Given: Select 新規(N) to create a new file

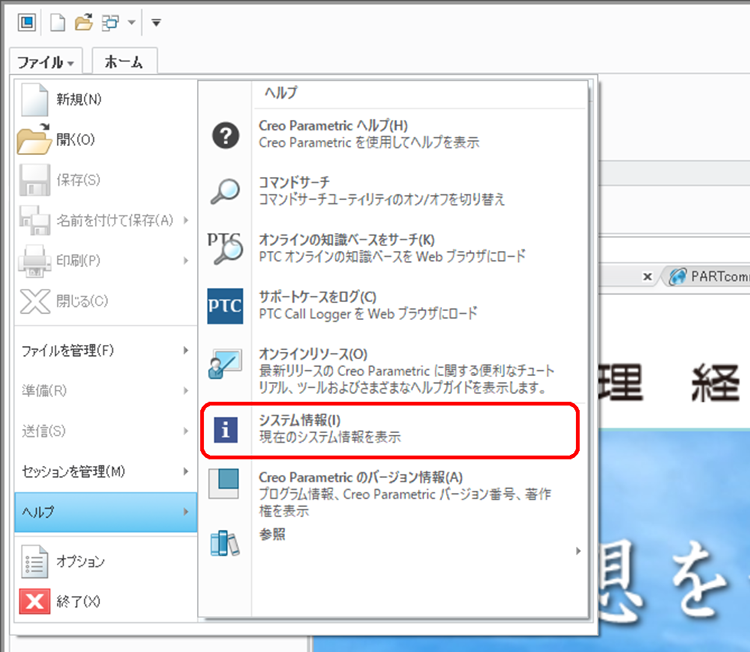Looking at the screenshot, I should pos(78,99).
